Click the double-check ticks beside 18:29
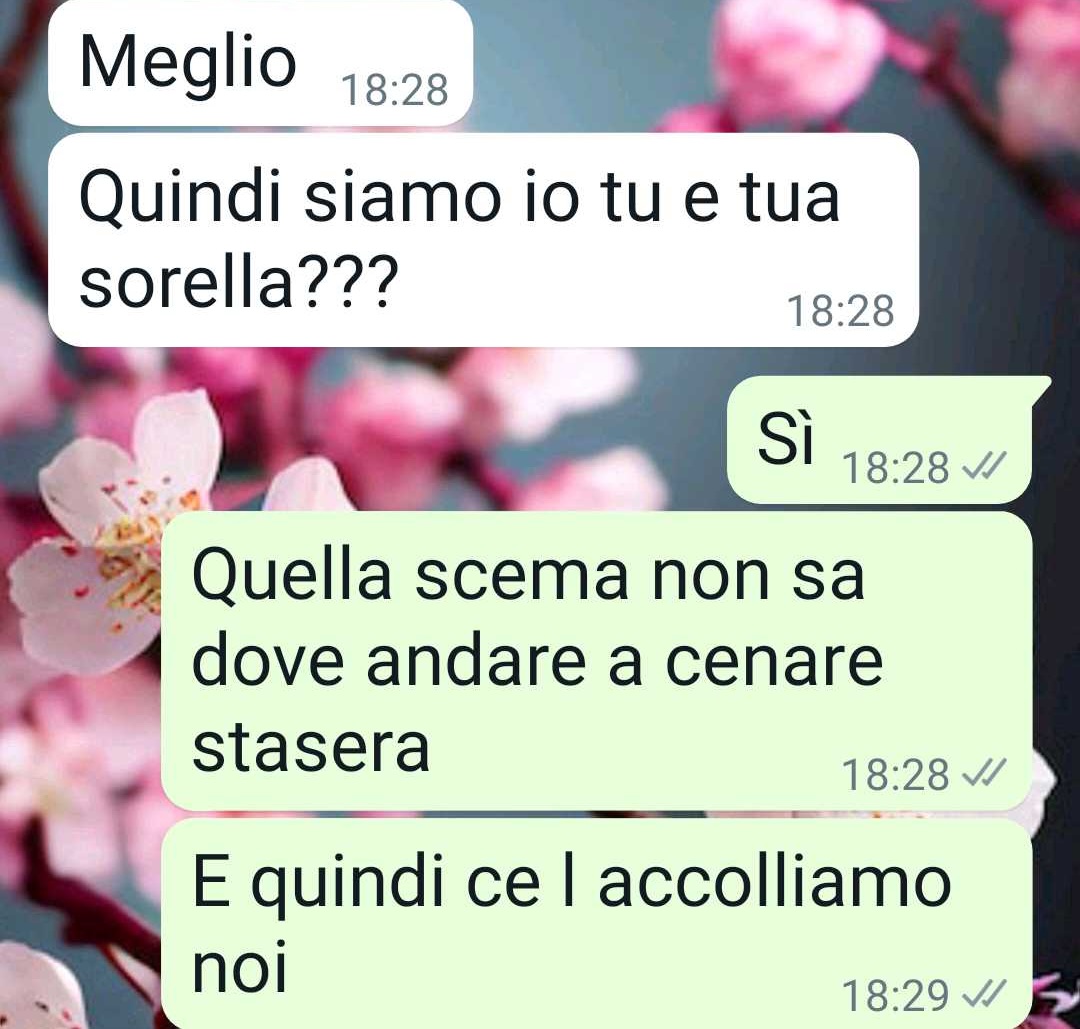The image size is (1080, 1029). click(984, 995)
